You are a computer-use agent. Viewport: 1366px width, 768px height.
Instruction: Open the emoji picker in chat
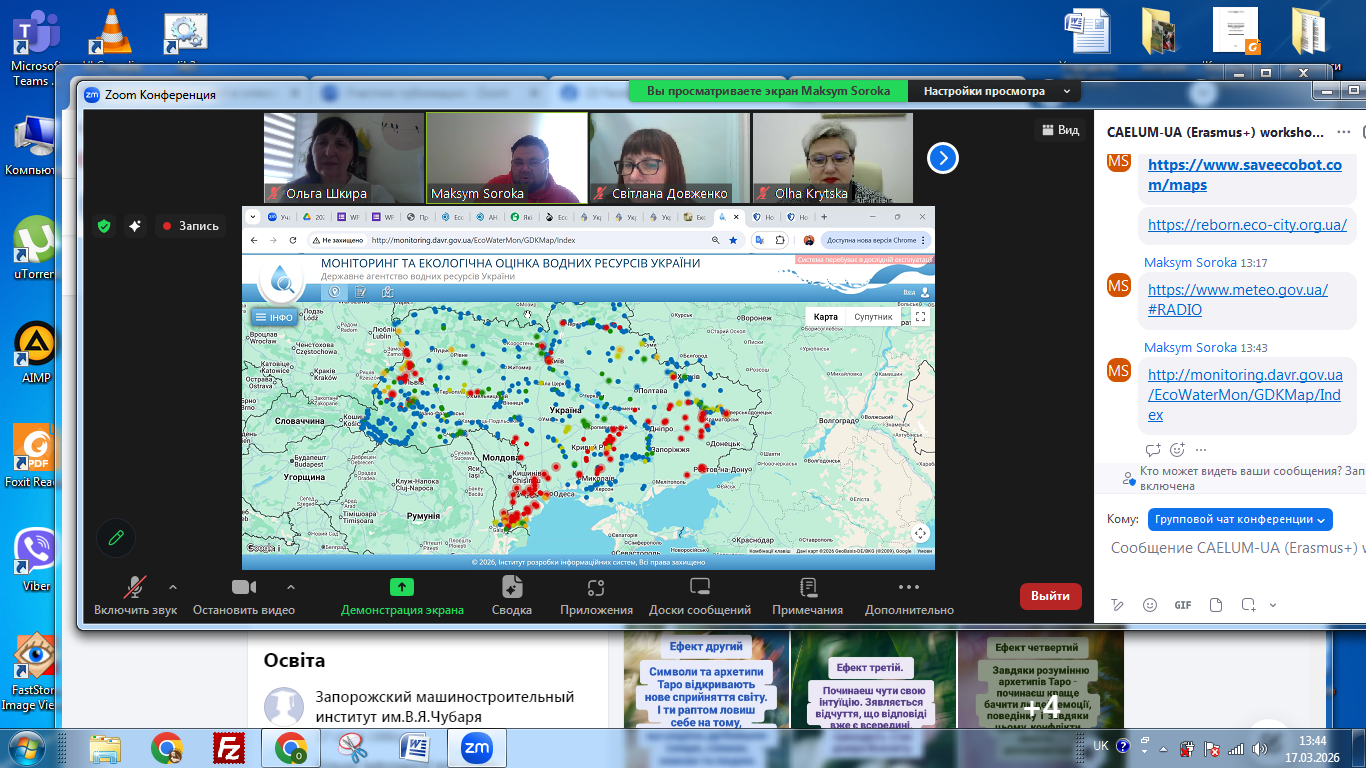1150,605
